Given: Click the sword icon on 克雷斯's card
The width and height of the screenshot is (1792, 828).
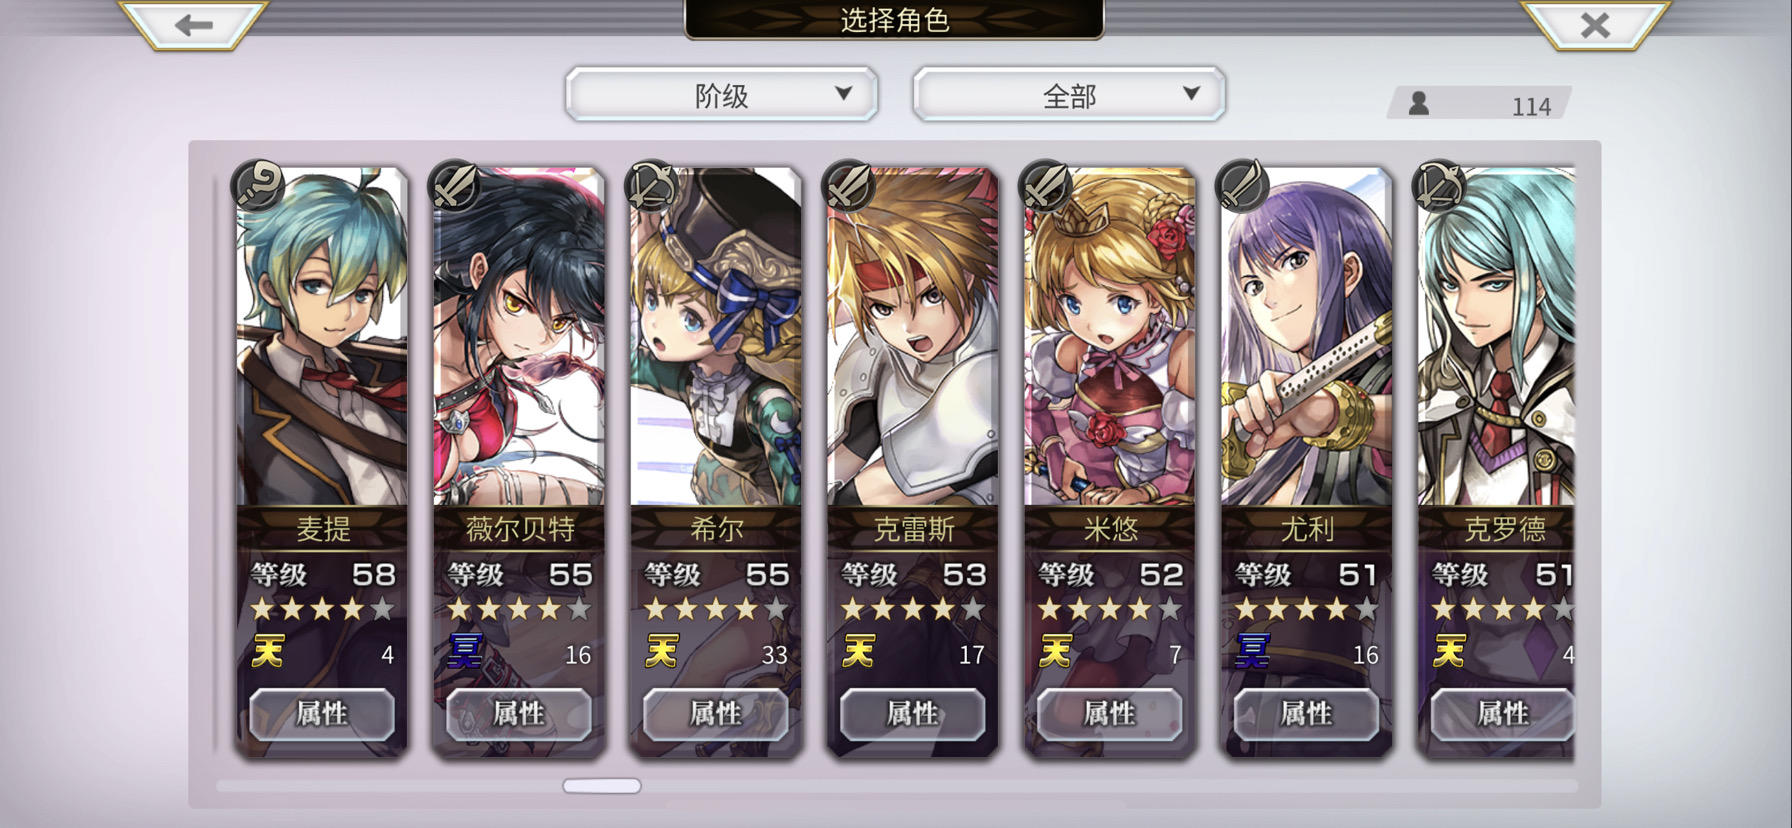Looking at the screenshot, I should click(849, 185).
